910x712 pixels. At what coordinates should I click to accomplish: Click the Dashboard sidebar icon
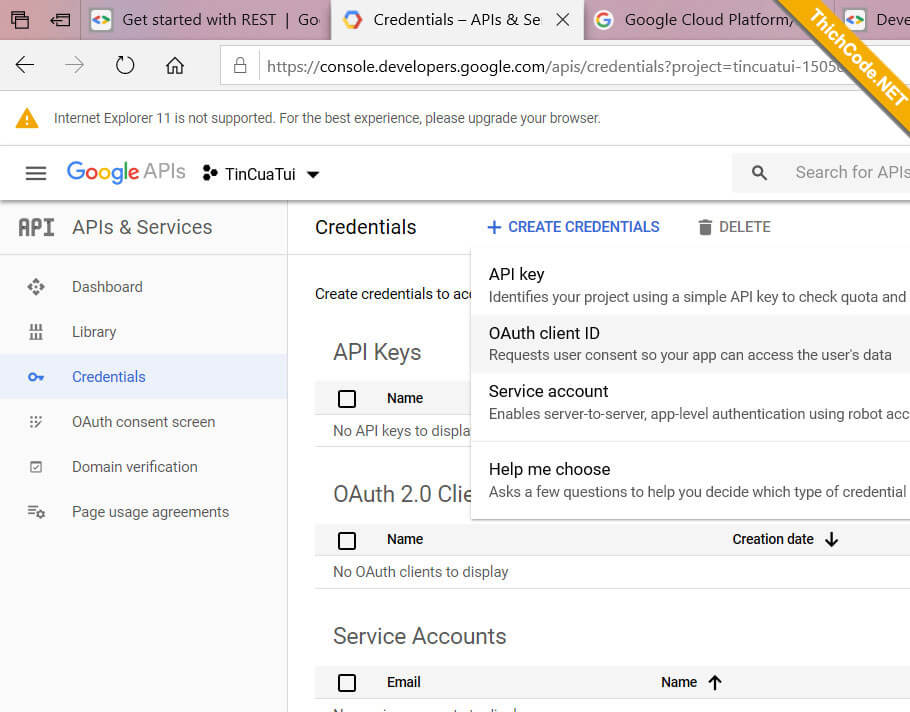coord(36,287)
